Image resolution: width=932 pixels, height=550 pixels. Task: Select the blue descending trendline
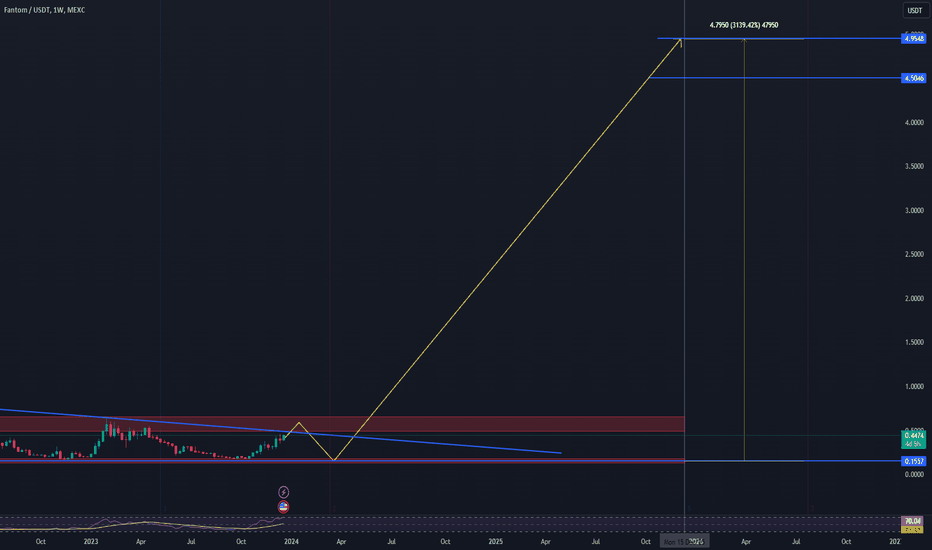[x=281, y=431]
